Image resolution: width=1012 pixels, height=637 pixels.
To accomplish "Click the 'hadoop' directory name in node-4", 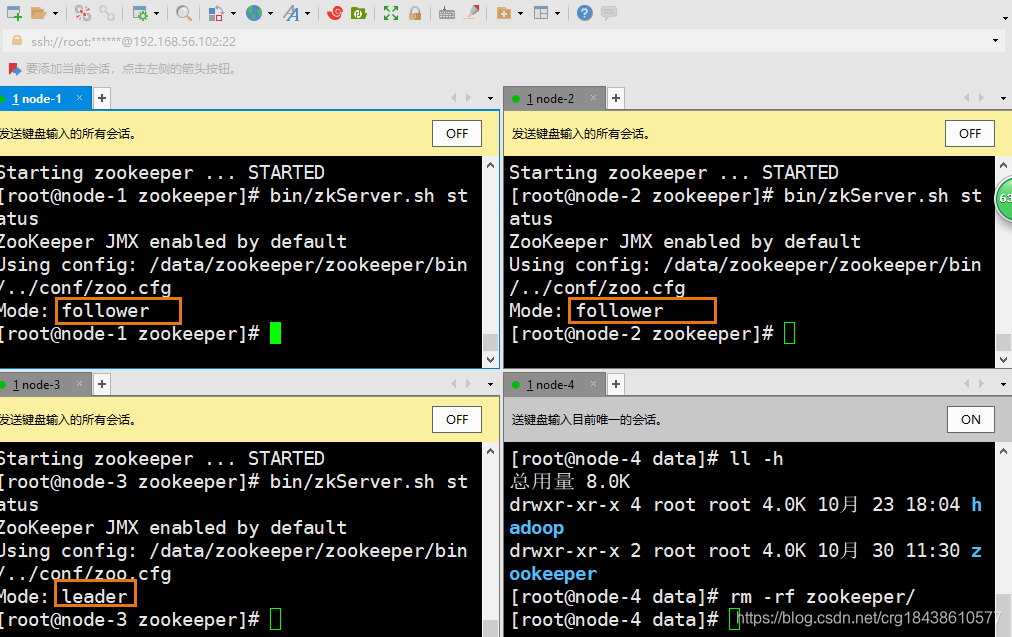I will pos(537,527).
